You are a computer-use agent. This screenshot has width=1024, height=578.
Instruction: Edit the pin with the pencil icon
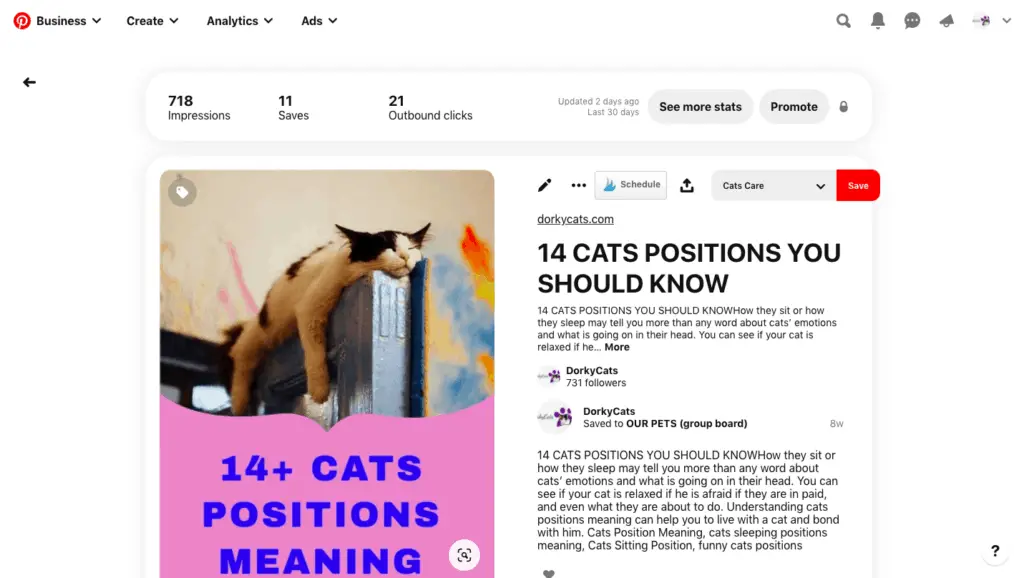point(545,185)
